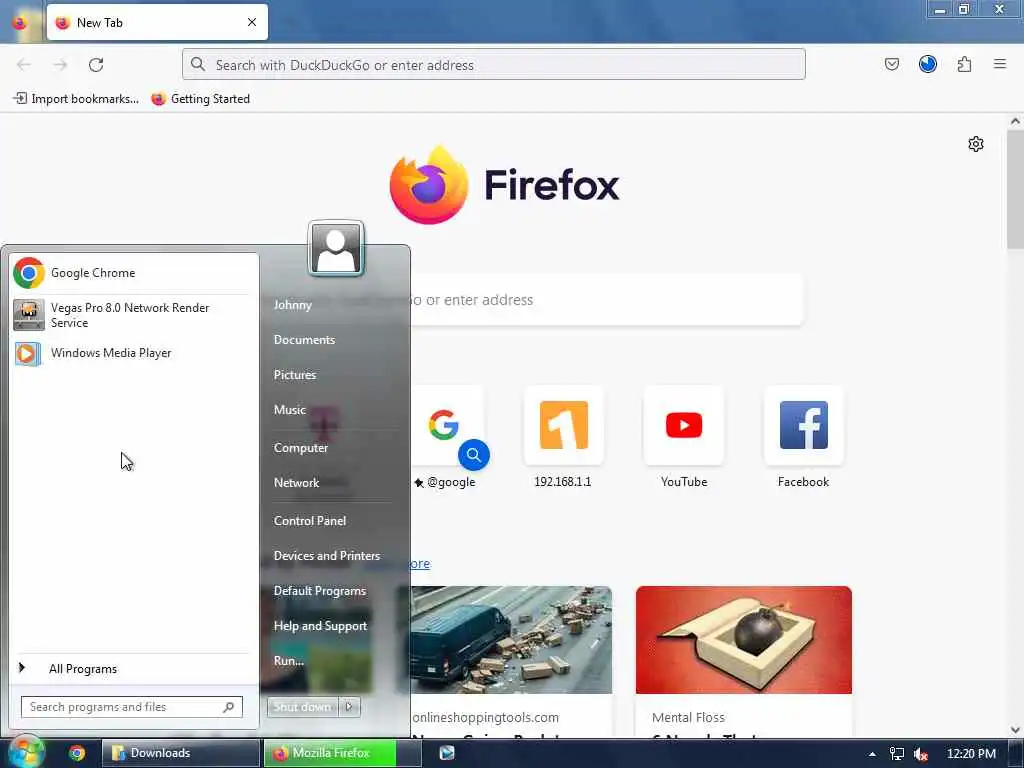This screenshot has width=1024, height=768.
Task: Click the user account picture
Action: click(336, 248)
